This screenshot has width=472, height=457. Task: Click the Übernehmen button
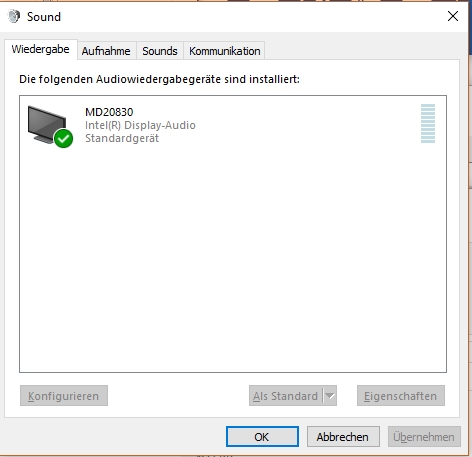pyautogui.click(x=424, y=437)
